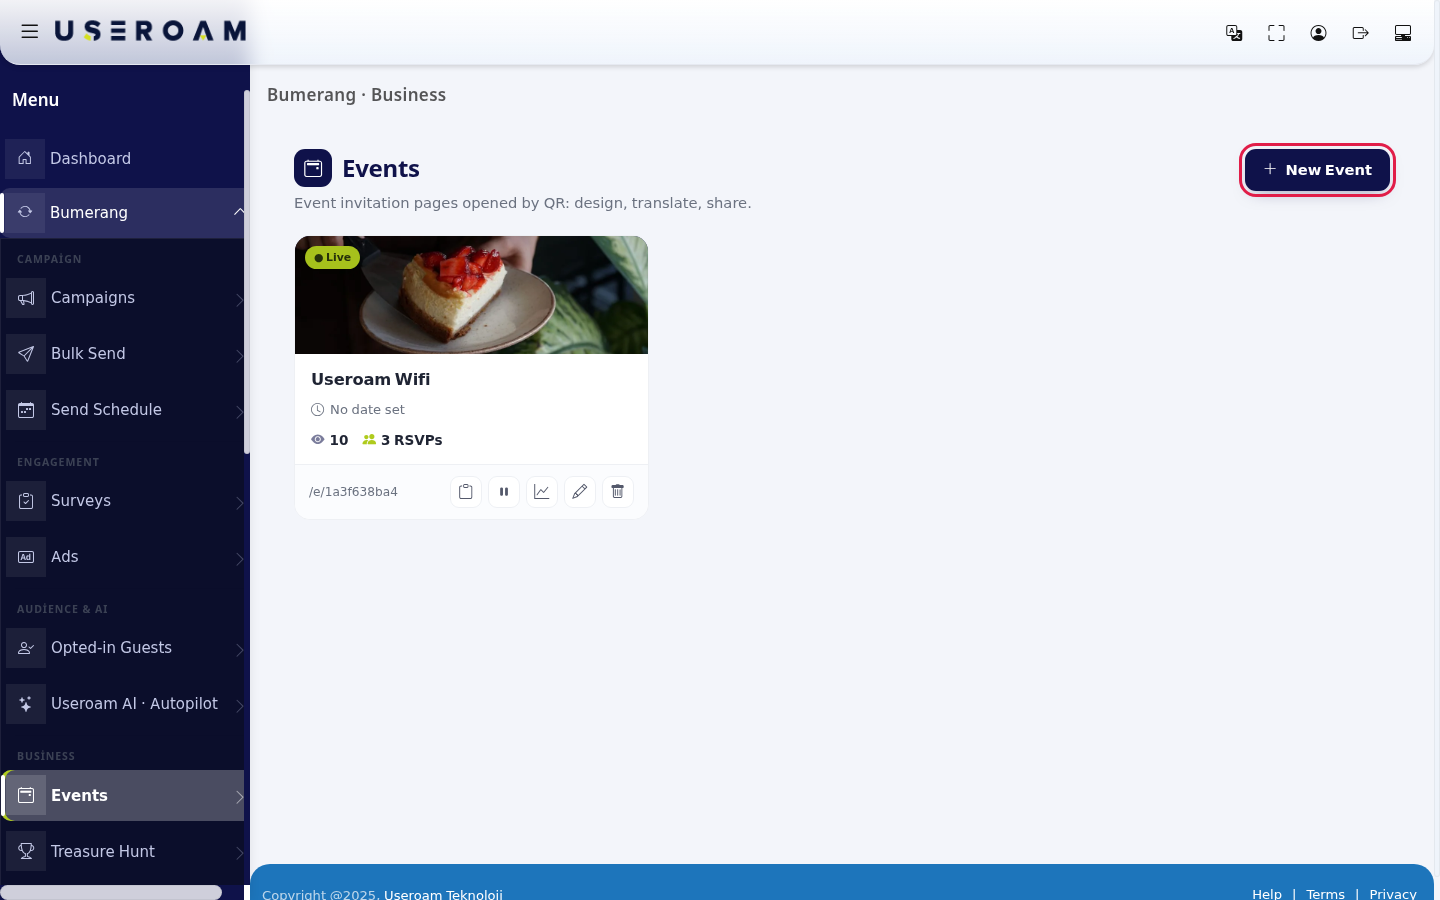The image size is (1440, 900).
Task: Expand the Campaigns submenu arrow
Action: point(239,299)
